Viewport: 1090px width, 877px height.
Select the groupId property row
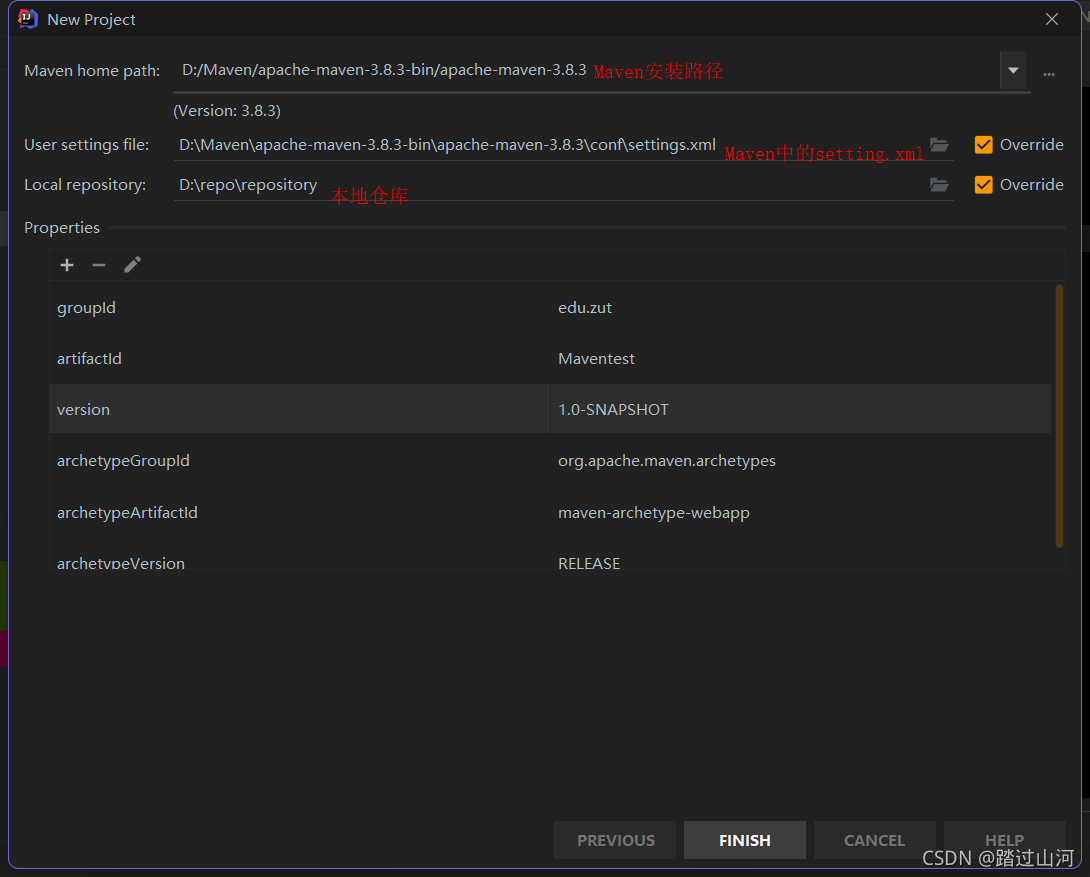click(550, 307)
